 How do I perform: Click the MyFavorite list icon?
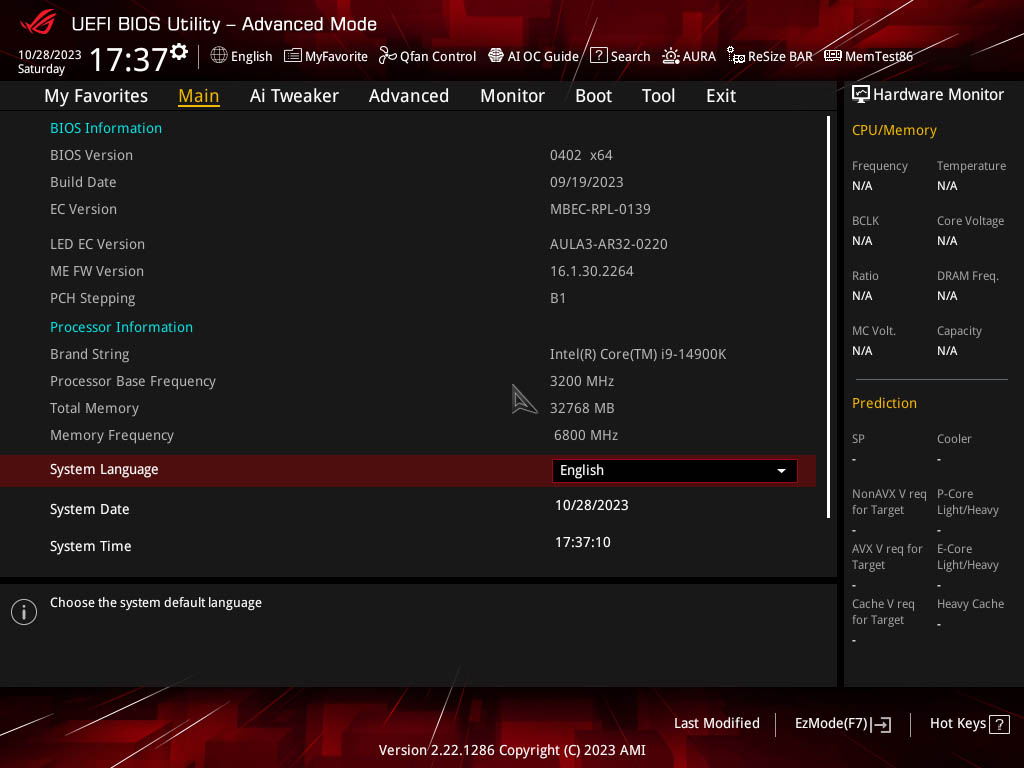click(293, 56)
